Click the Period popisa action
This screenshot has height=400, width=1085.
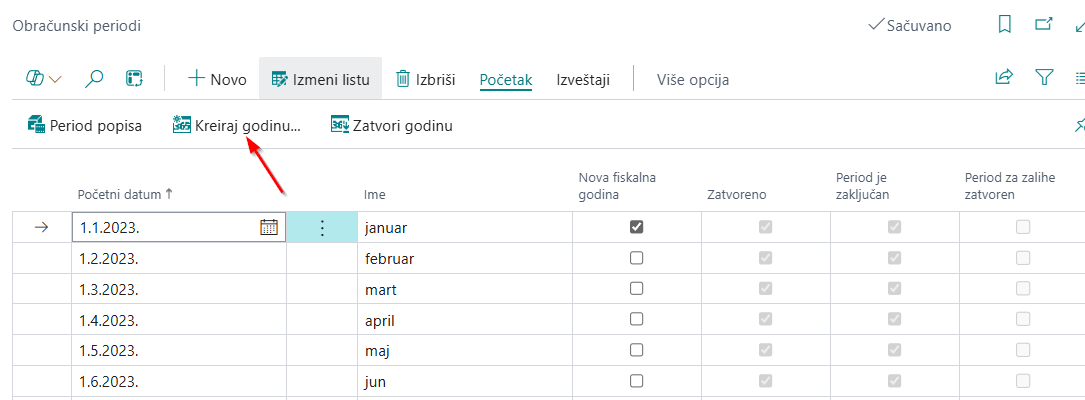[x=84, y=126]
